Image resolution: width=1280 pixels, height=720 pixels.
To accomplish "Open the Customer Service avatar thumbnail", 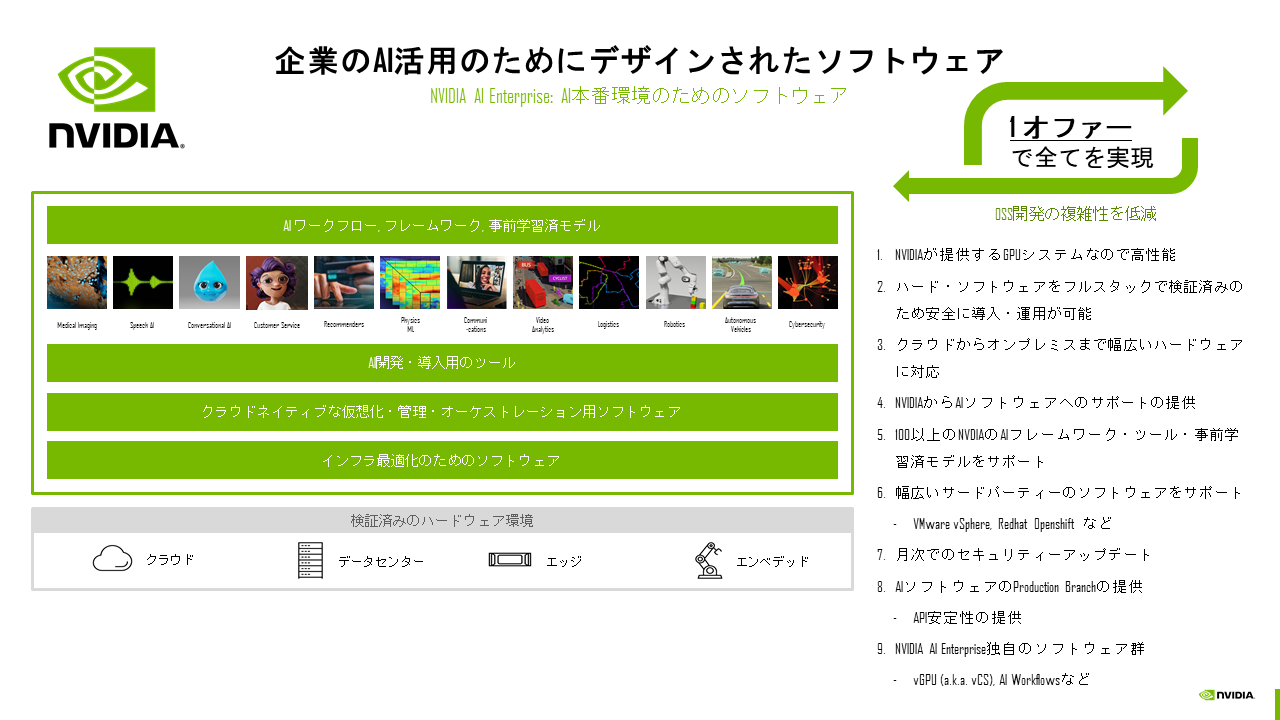I will 277,282.
